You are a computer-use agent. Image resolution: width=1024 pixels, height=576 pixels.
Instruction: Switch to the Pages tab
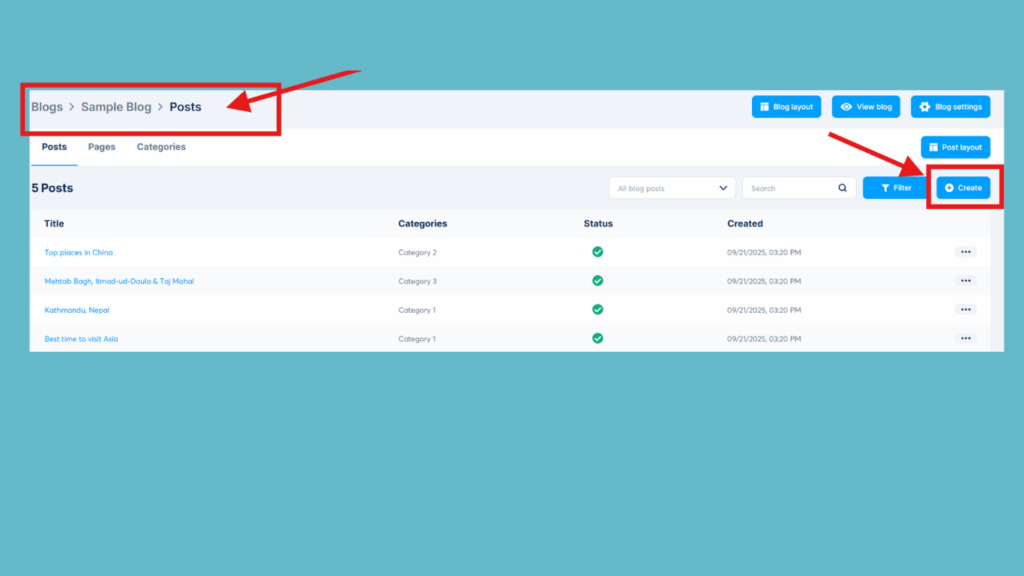pyautogui.click(x=101, y=146)
